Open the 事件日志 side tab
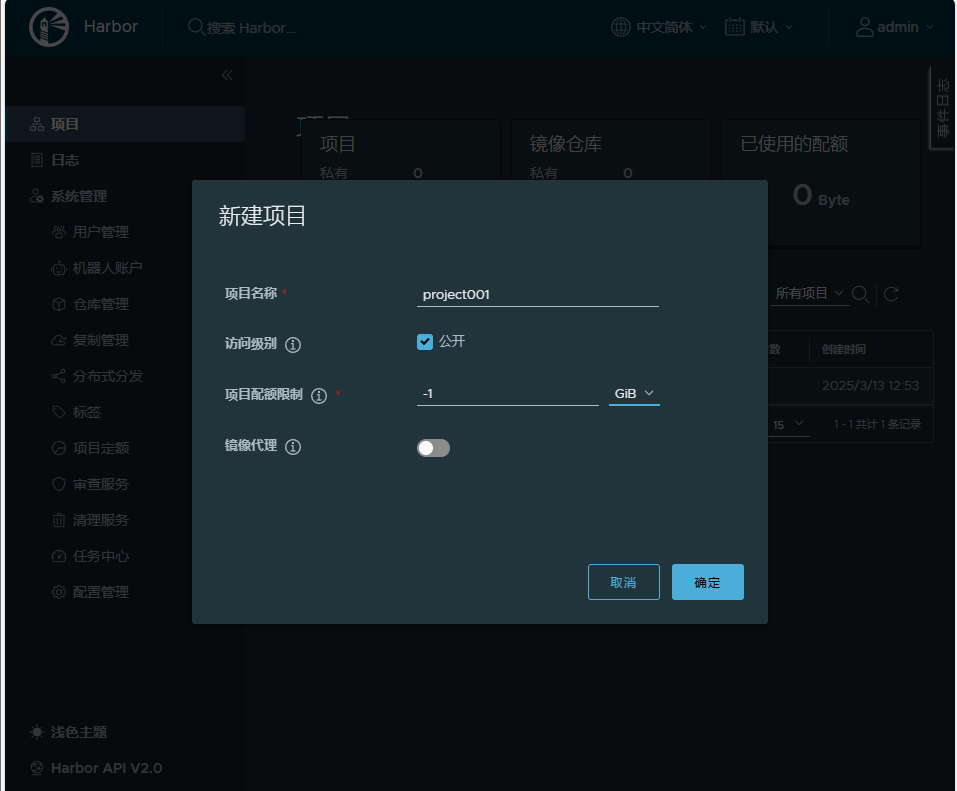This screenshot has height=791, width=957. point(943,107)
